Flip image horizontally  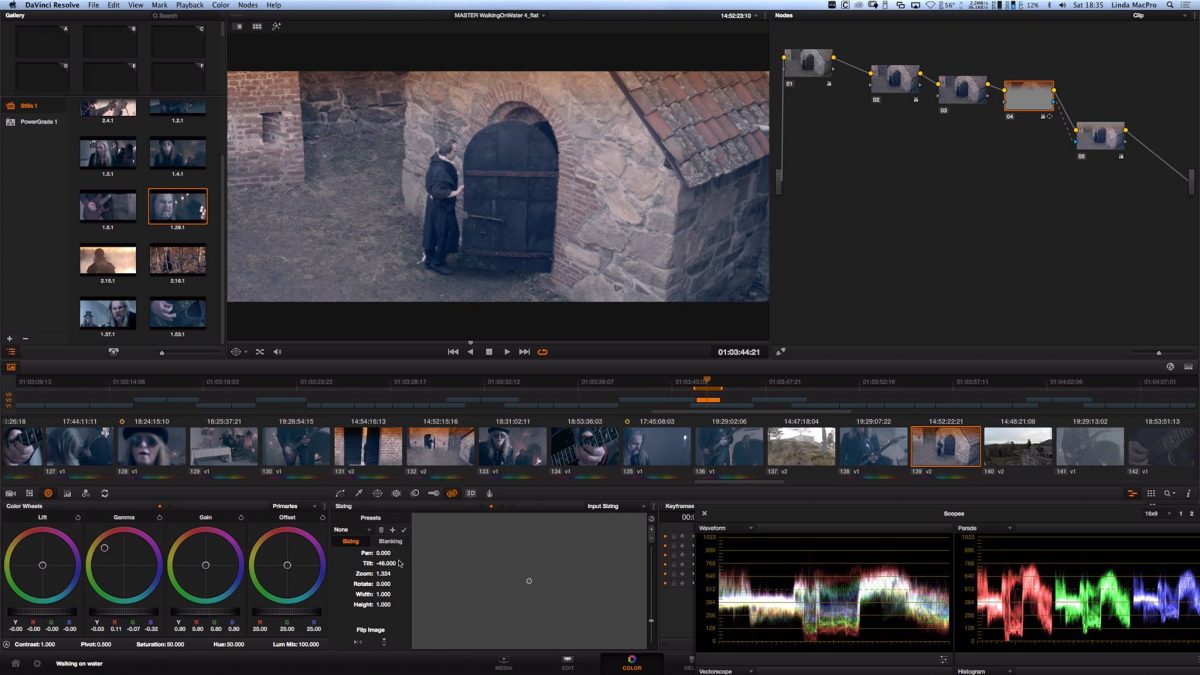(x=358, y=642)
